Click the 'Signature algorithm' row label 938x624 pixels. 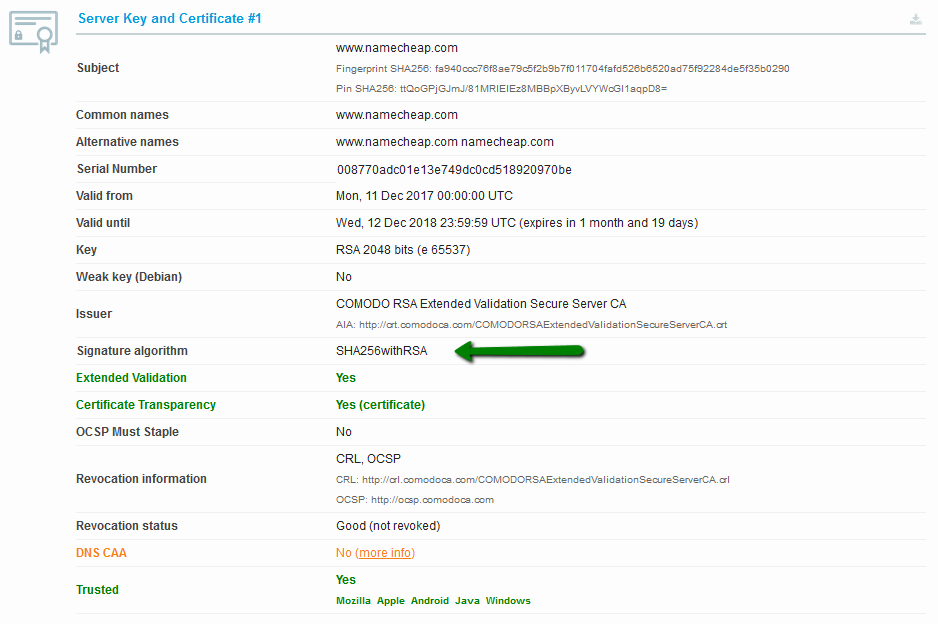point(132,351)
